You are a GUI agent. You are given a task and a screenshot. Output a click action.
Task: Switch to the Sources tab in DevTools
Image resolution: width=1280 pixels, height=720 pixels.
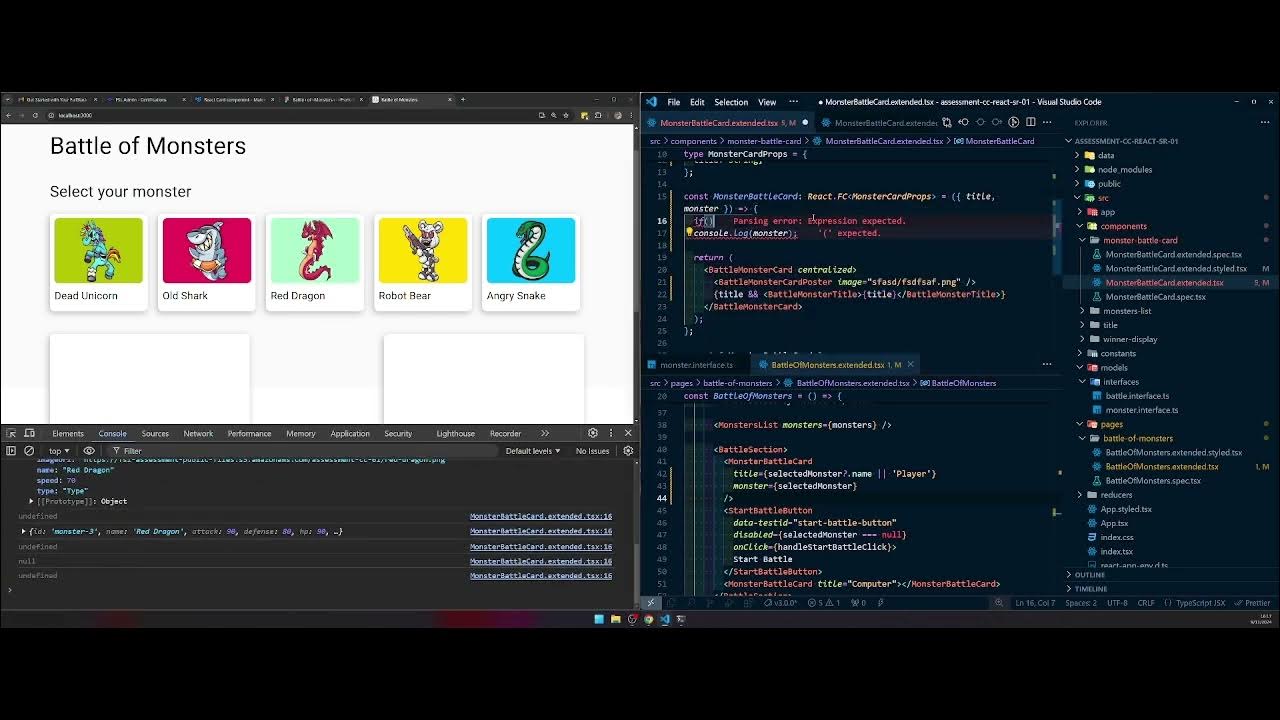tap(155, 433)
